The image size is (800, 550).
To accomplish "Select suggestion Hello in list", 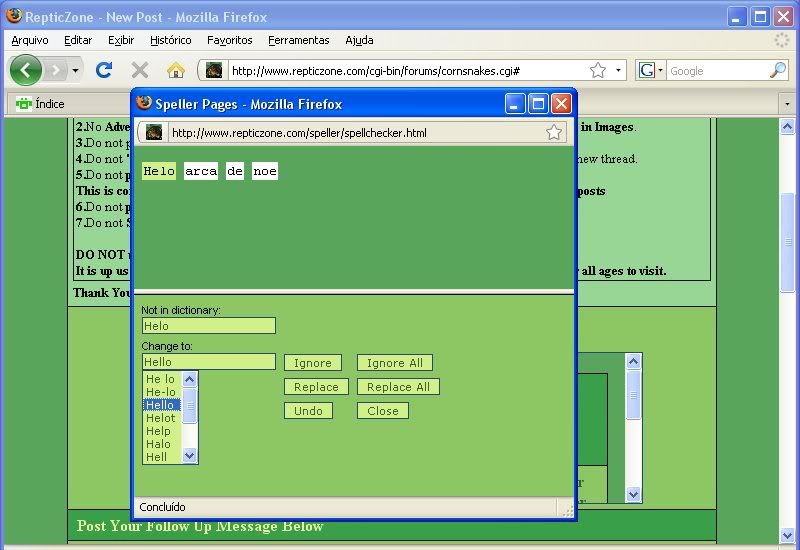I will click(162, 405).
